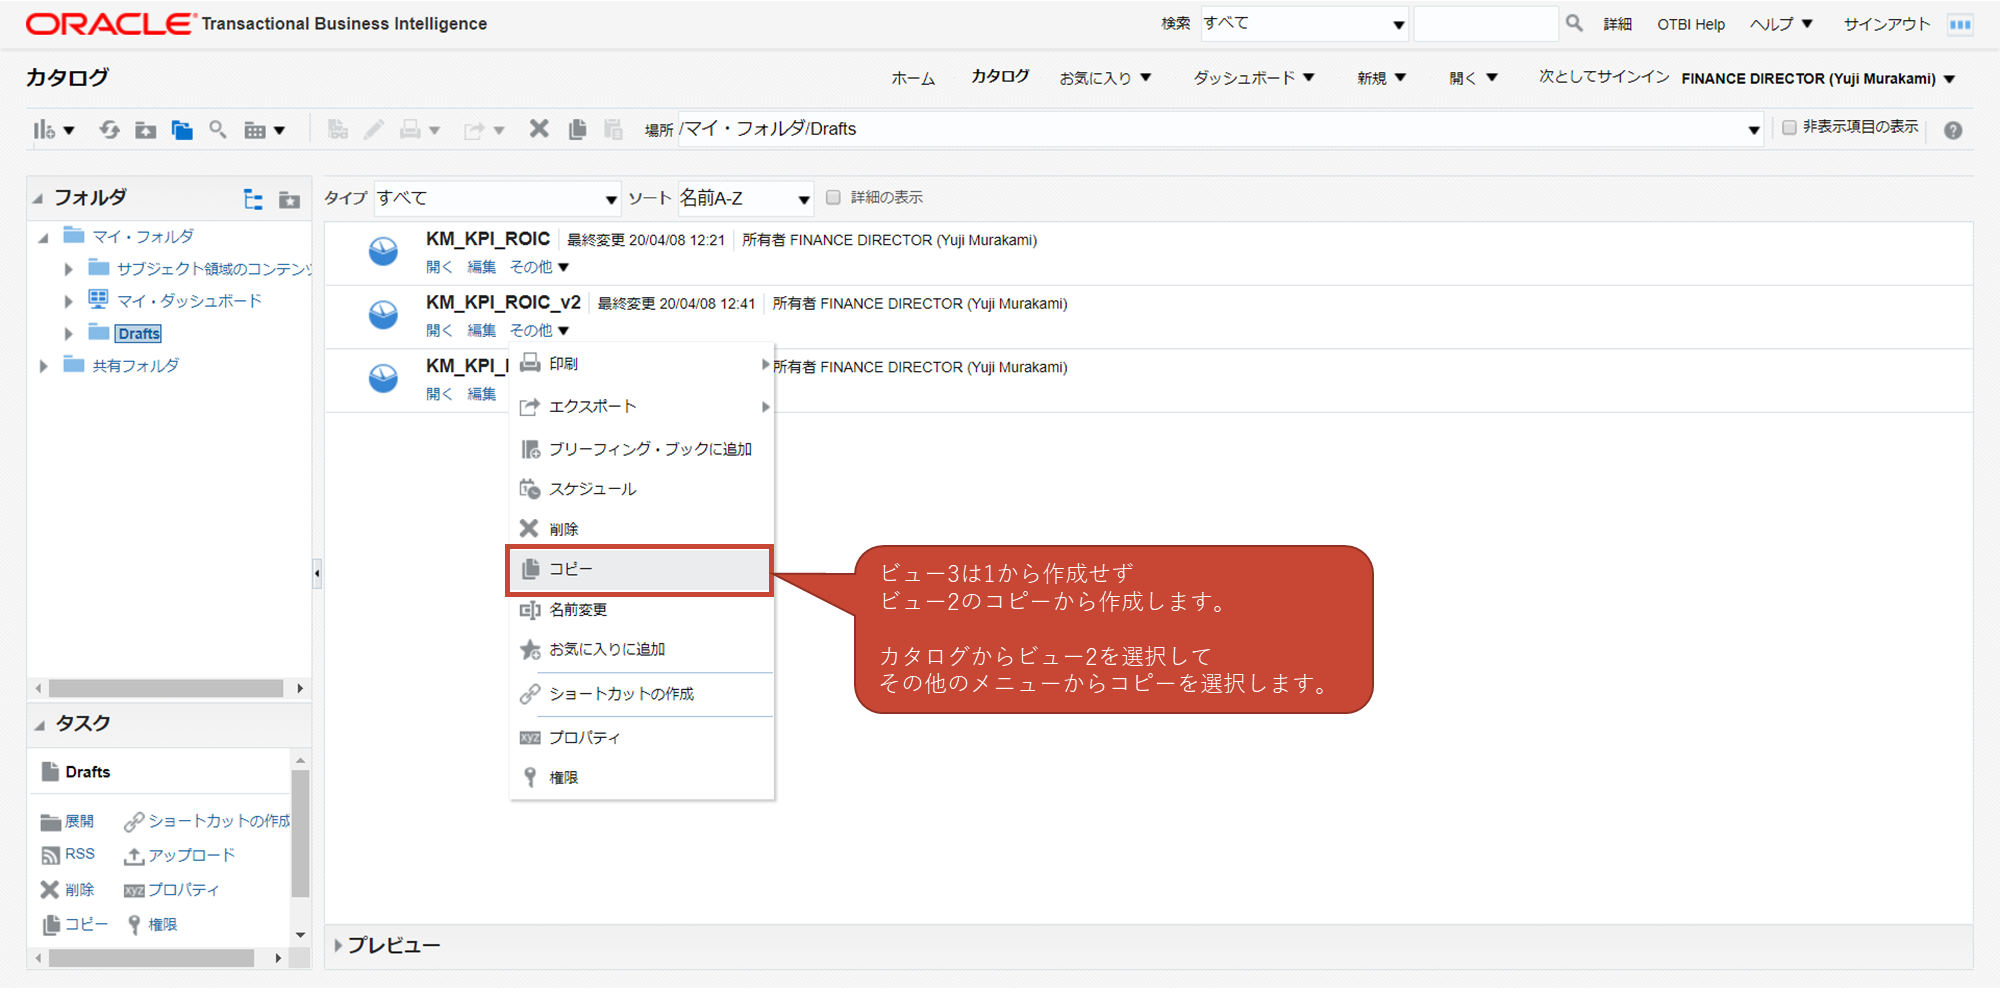Click コピー in the Tasks pane

point(75,925)
